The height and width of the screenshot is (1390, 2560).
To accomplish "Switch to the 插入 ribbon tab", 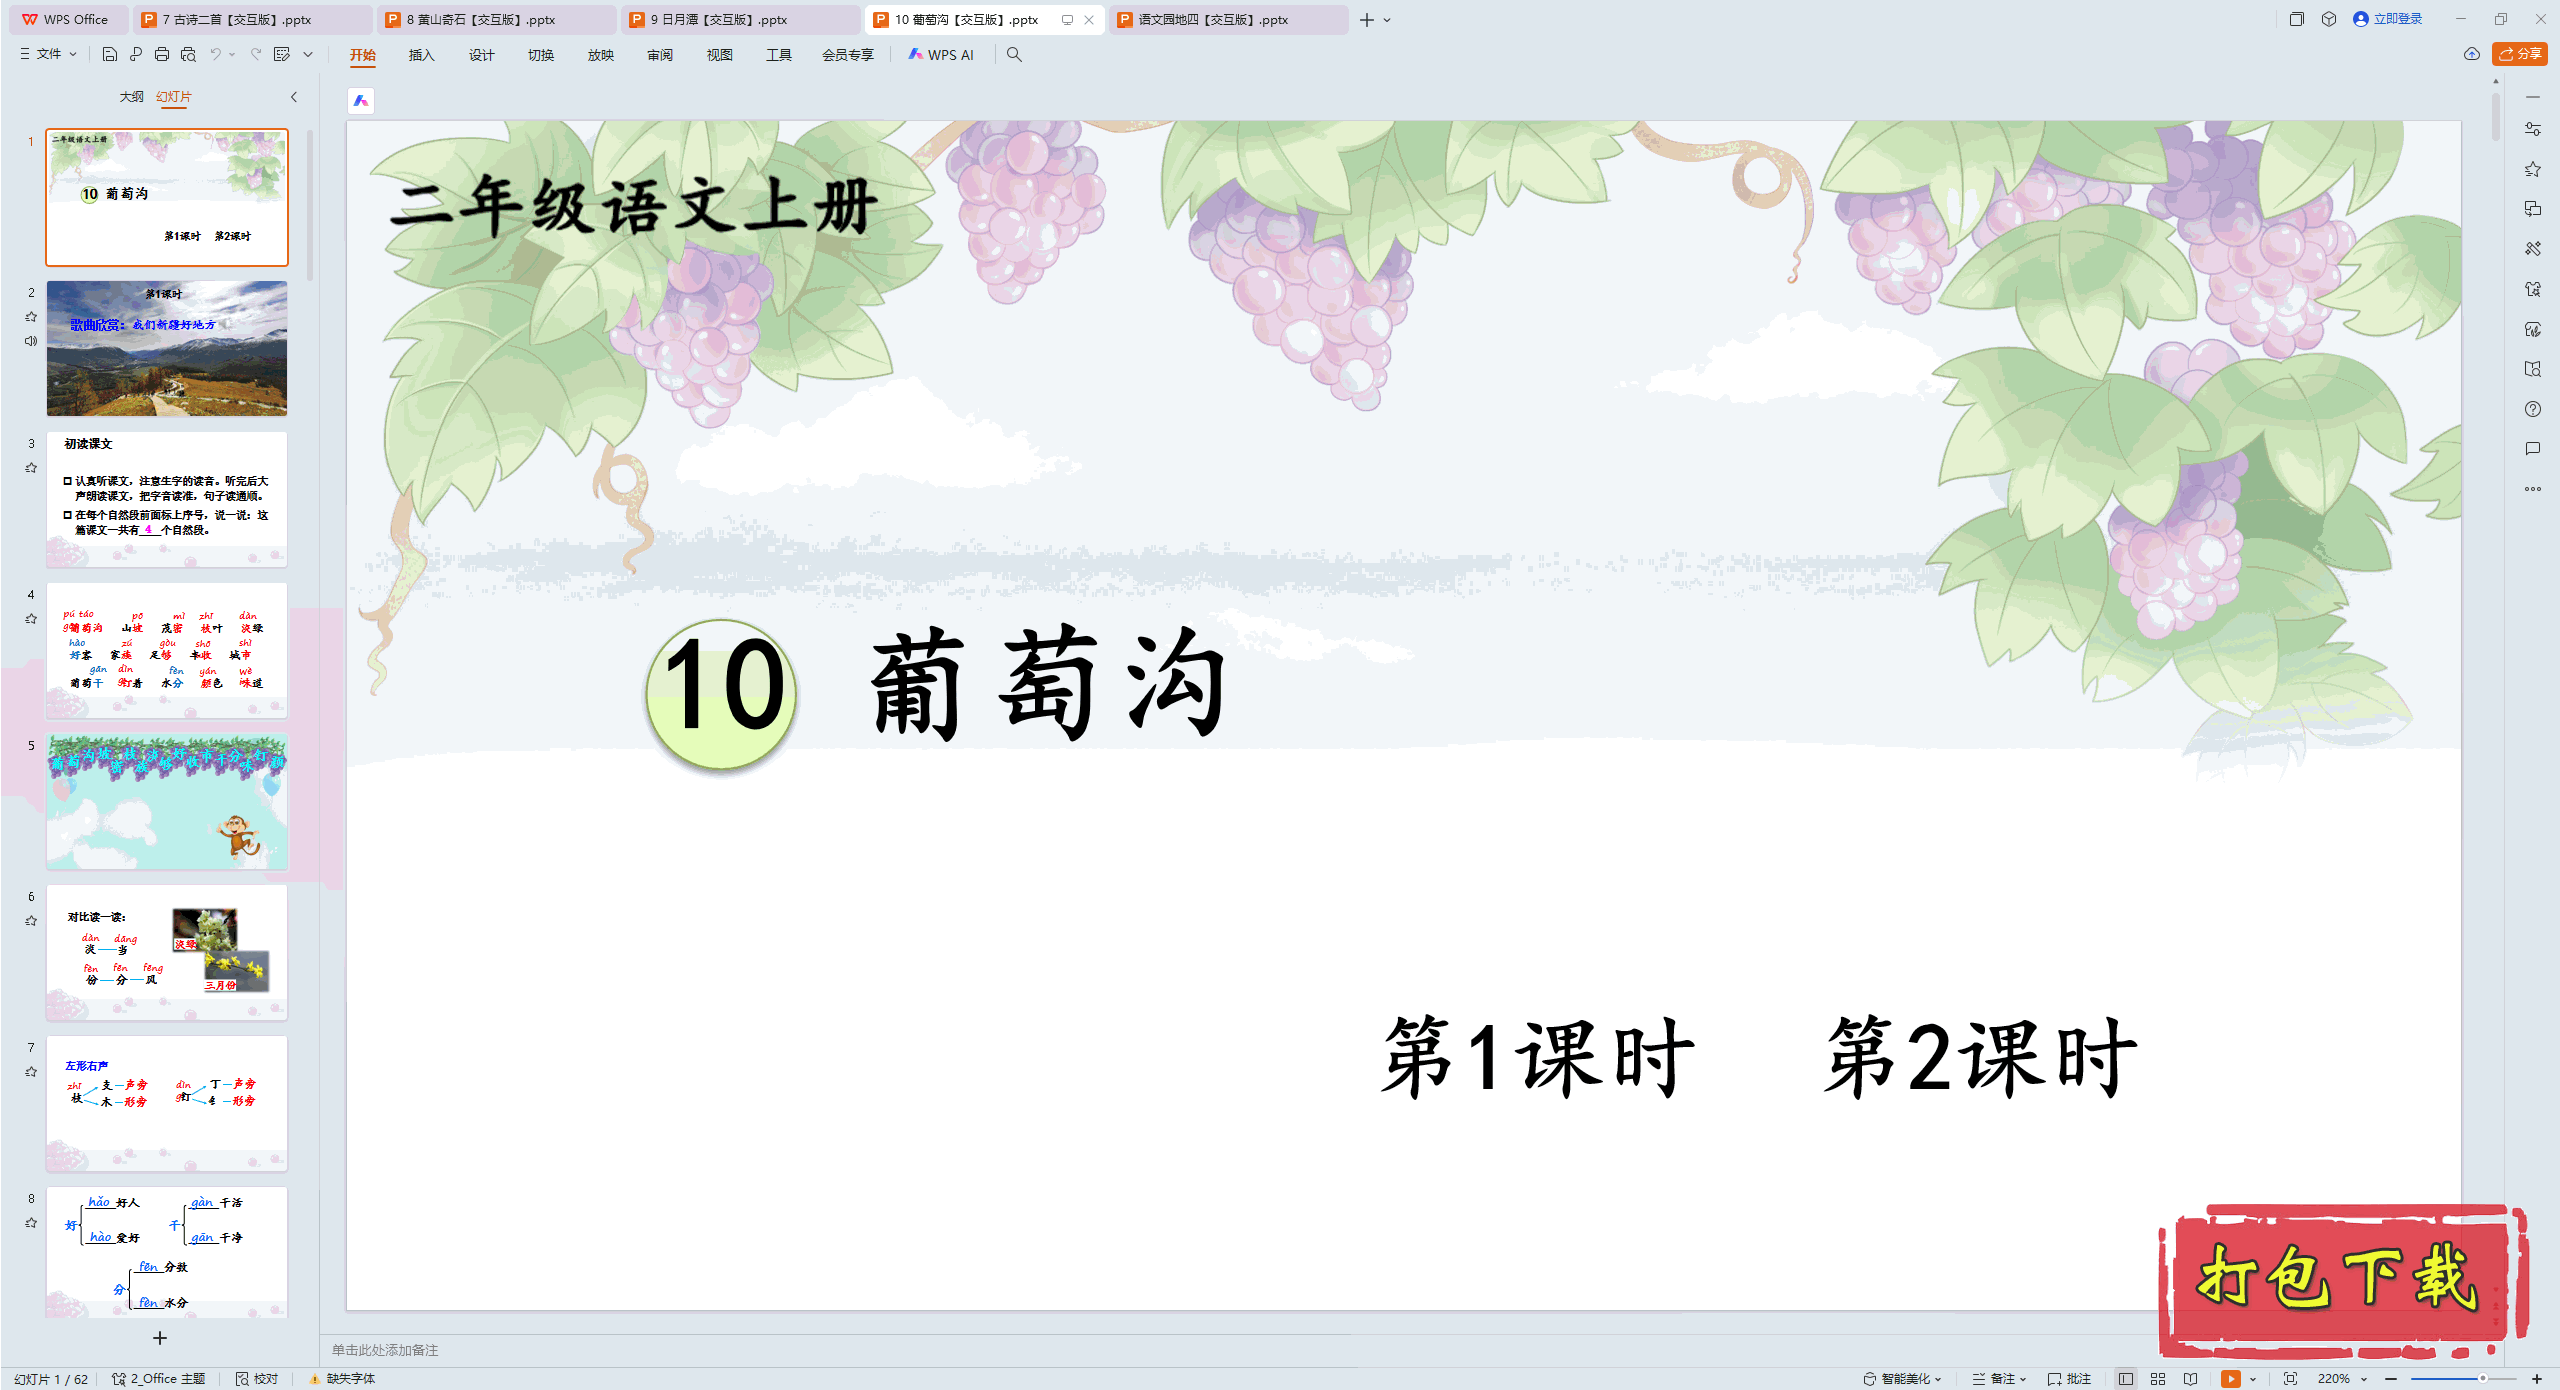I will (x=421, y=55).
